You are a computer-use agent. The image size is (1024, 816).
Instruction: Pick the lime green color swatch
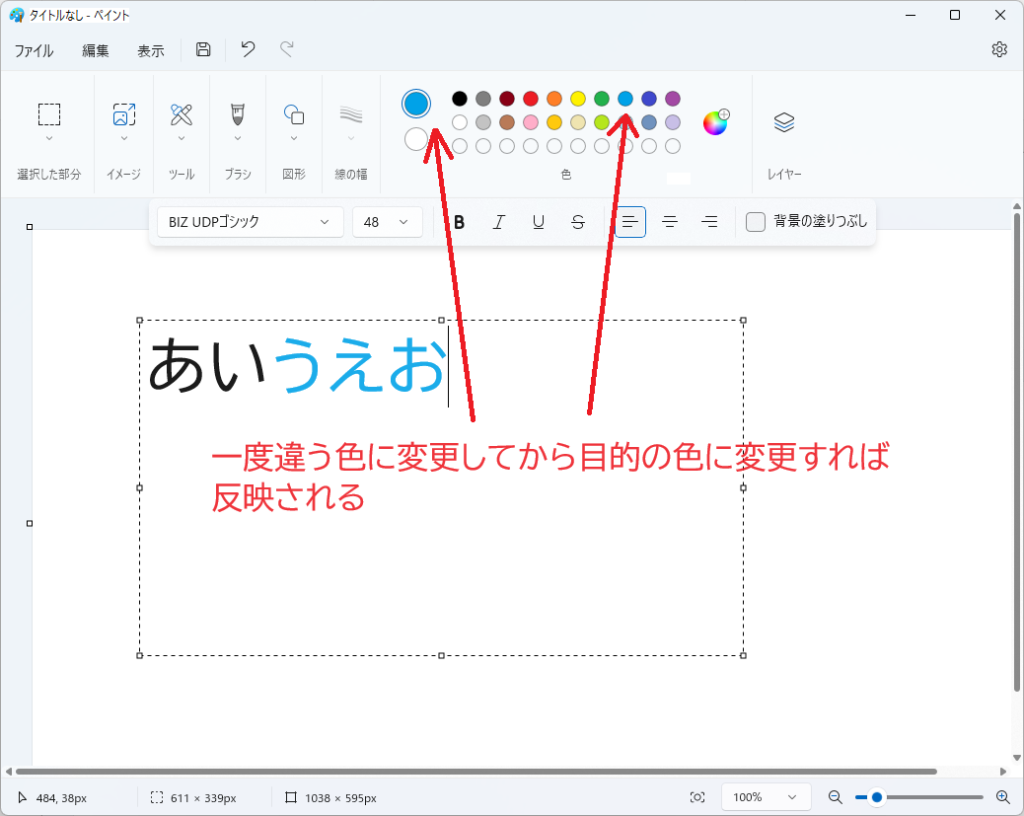click(601, 122)
